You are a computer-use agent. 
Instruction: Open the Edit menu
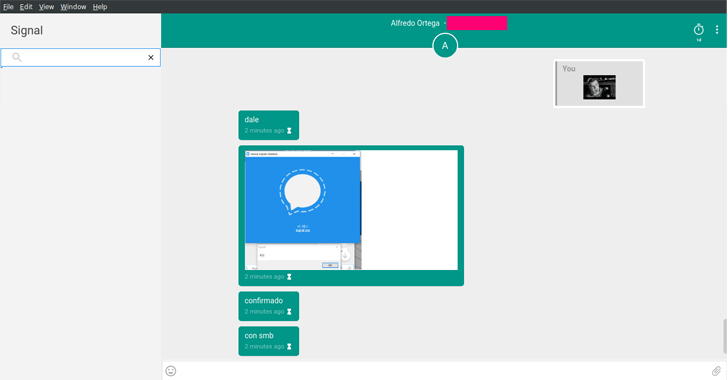coord(26,7)
